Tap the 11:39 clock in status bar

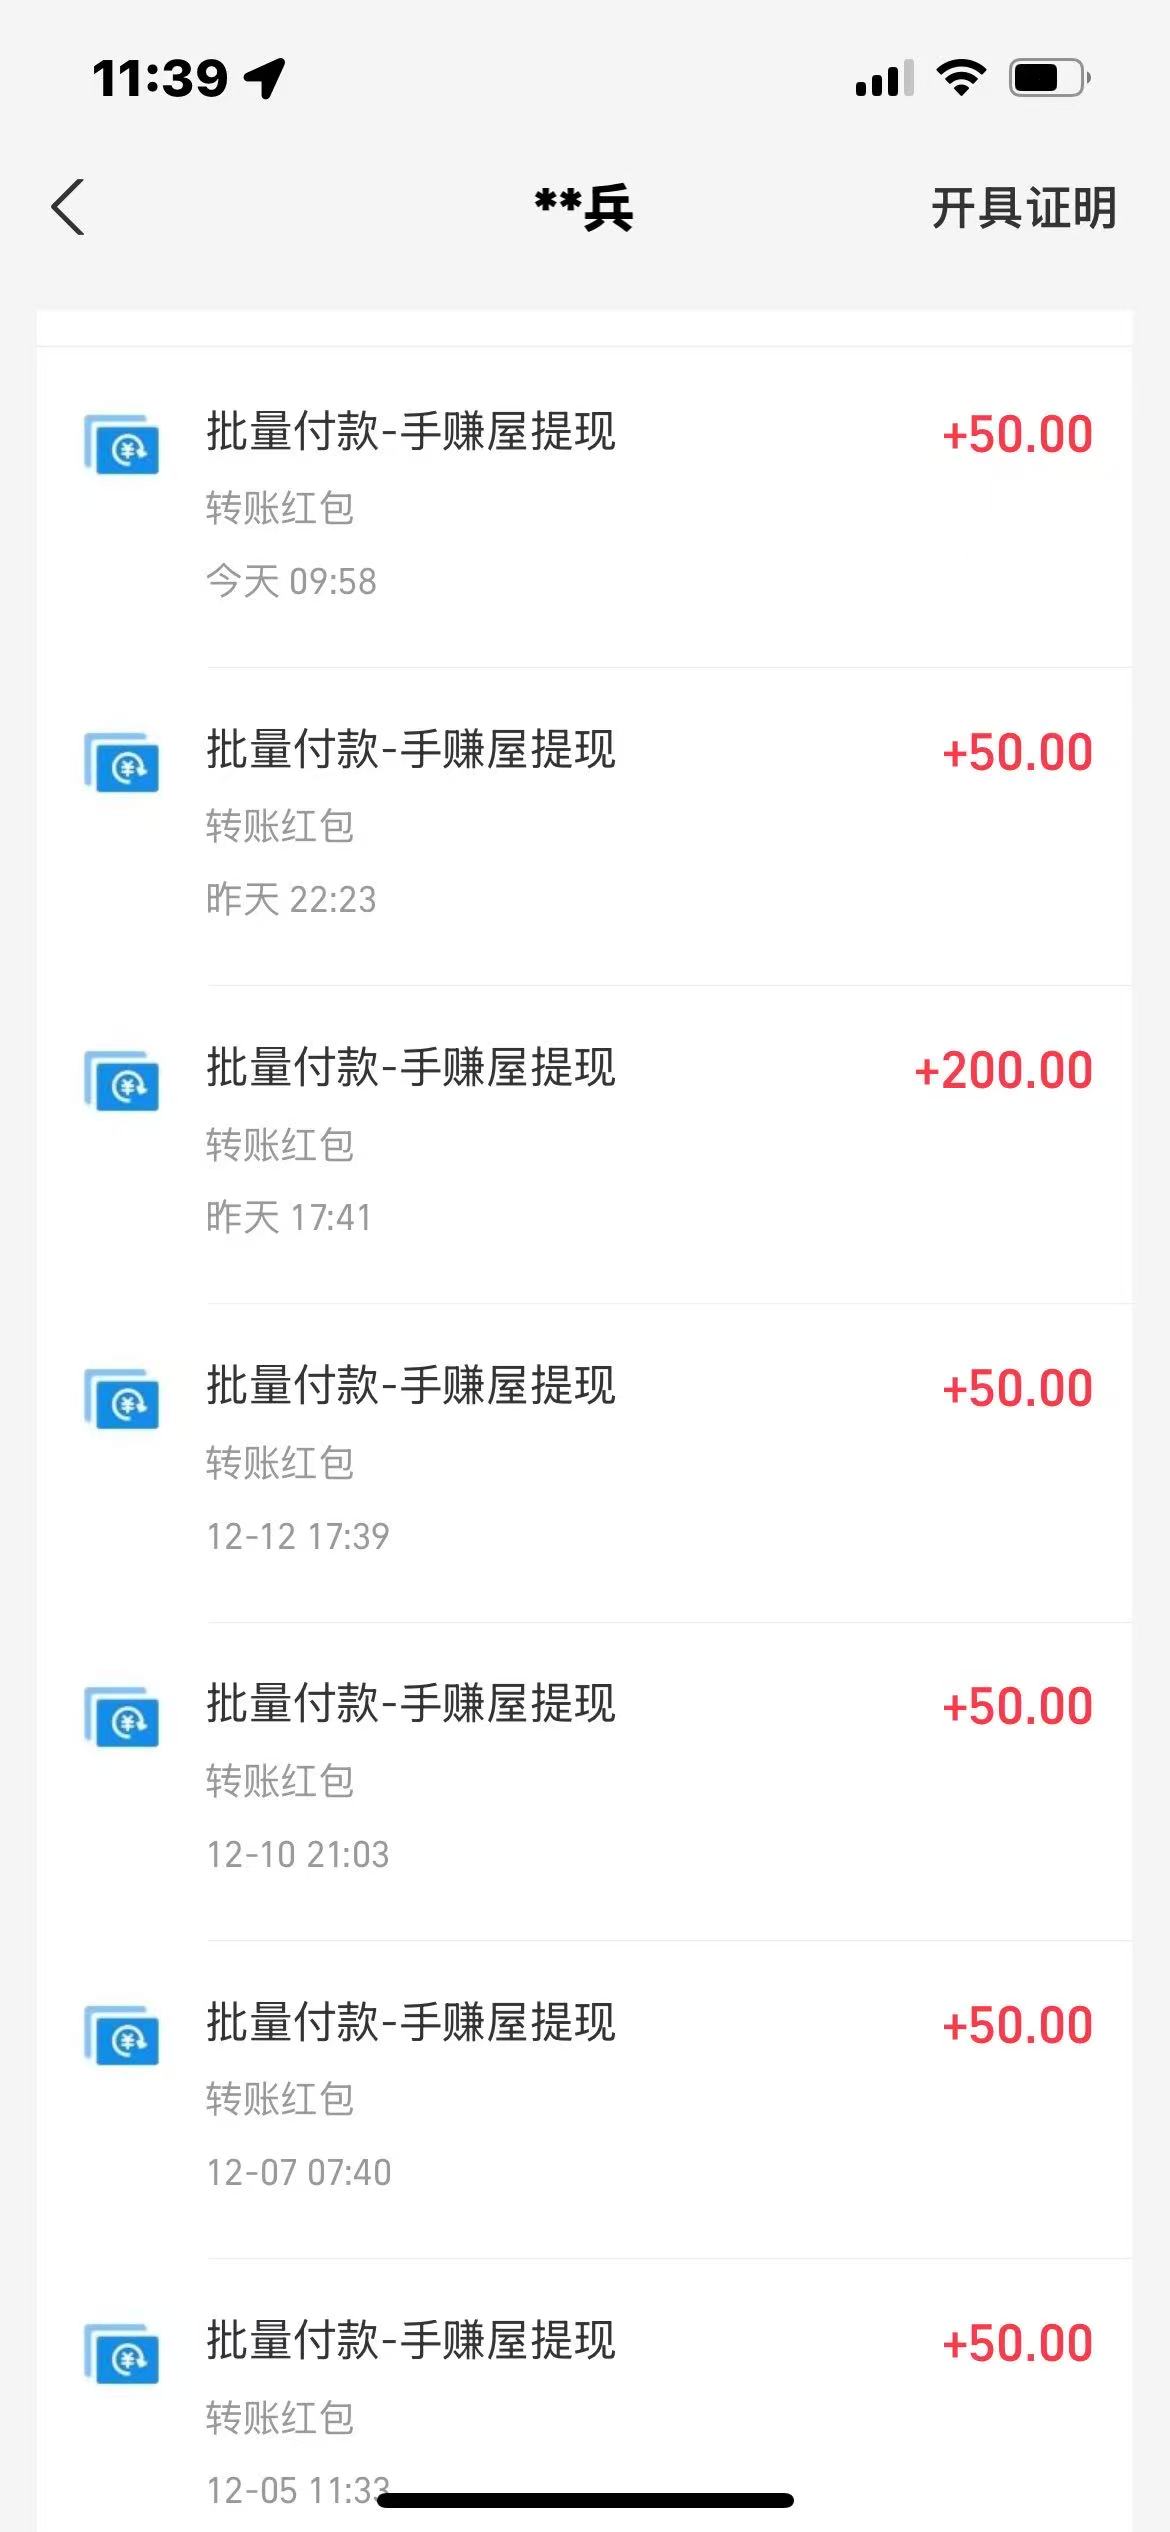coord(160,78)
